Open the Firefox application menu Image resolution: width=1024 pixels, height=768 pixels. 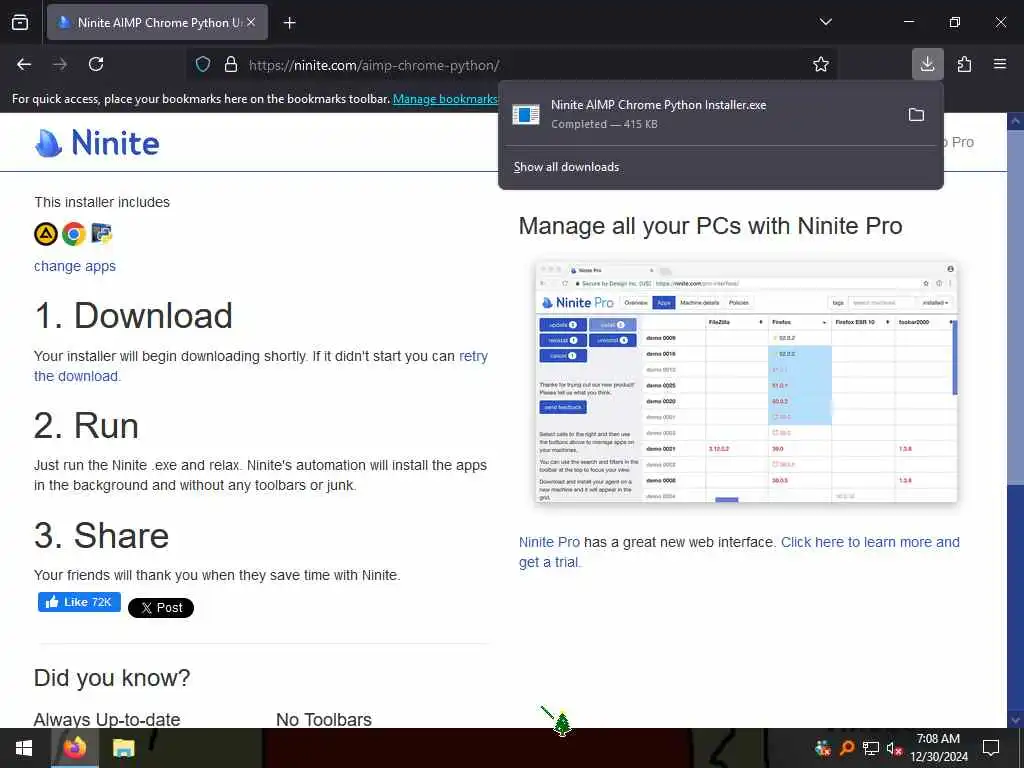[x=999, y=64]
